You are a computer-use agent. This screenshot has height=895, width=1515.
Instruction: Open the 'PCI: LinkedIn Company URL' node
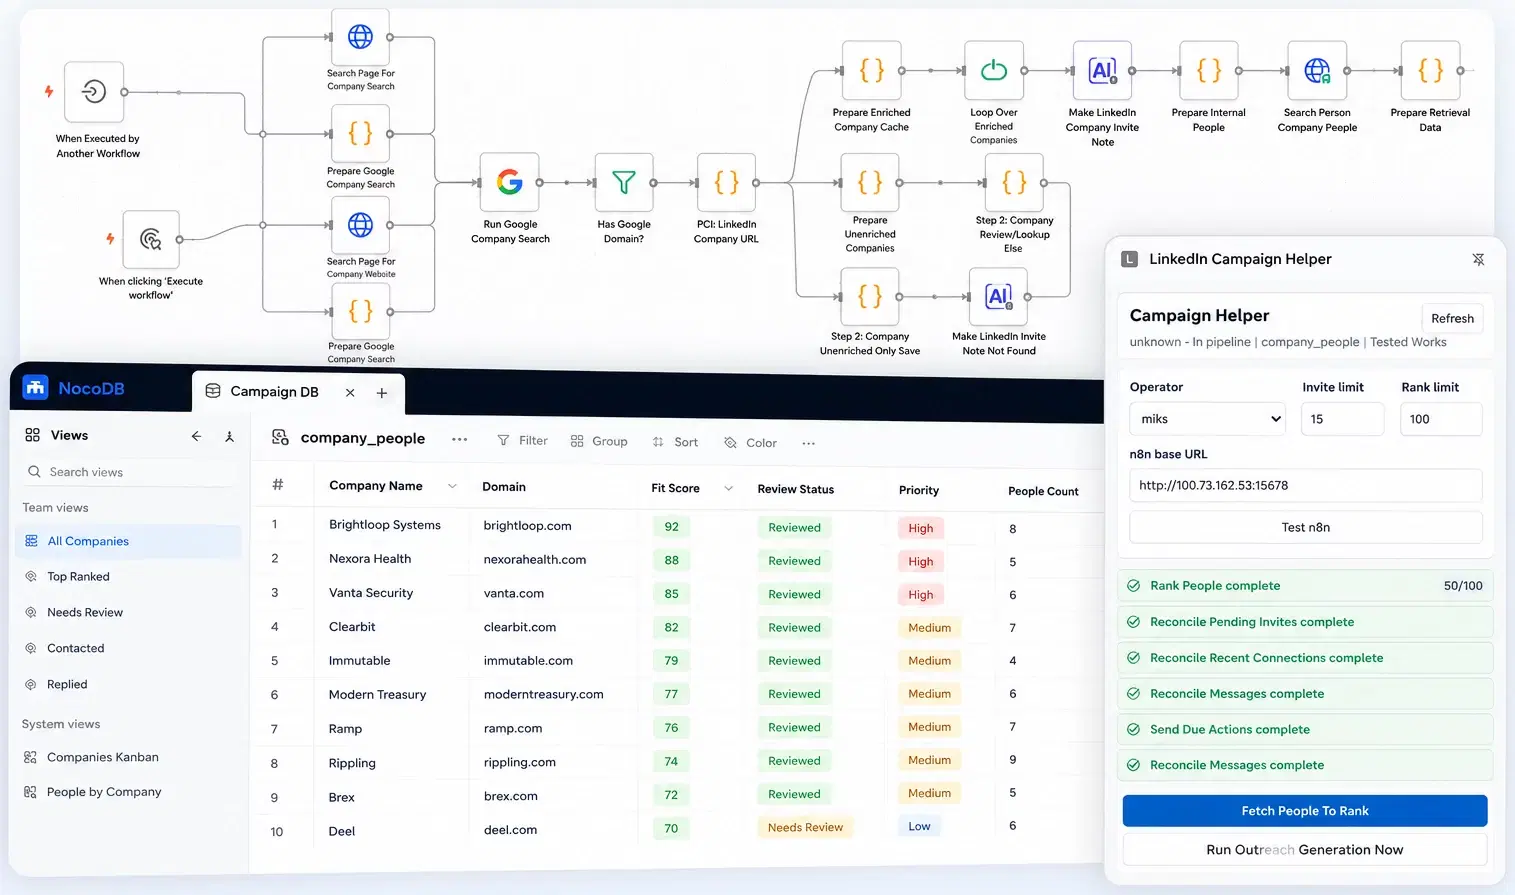(727, 182)
